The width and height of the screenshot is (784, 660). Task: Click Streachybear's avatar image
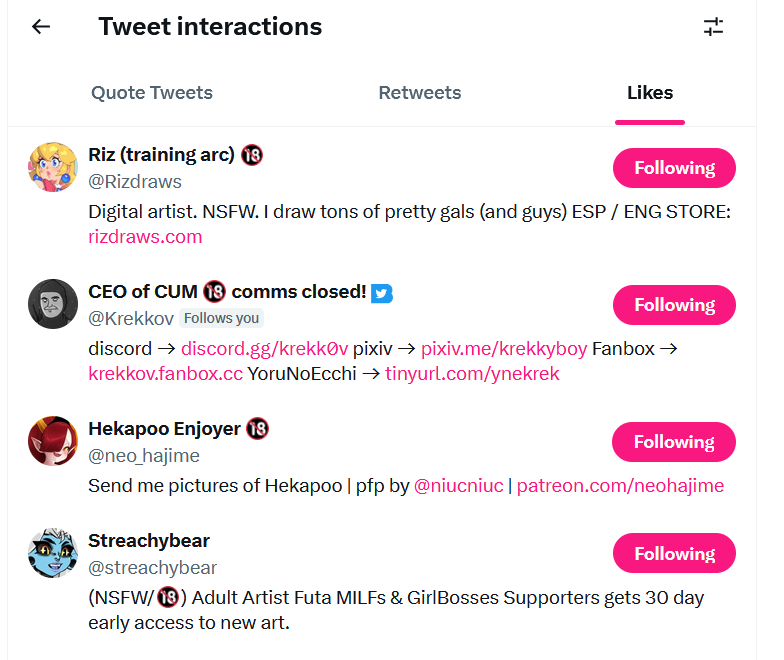(x=53, y=553)
